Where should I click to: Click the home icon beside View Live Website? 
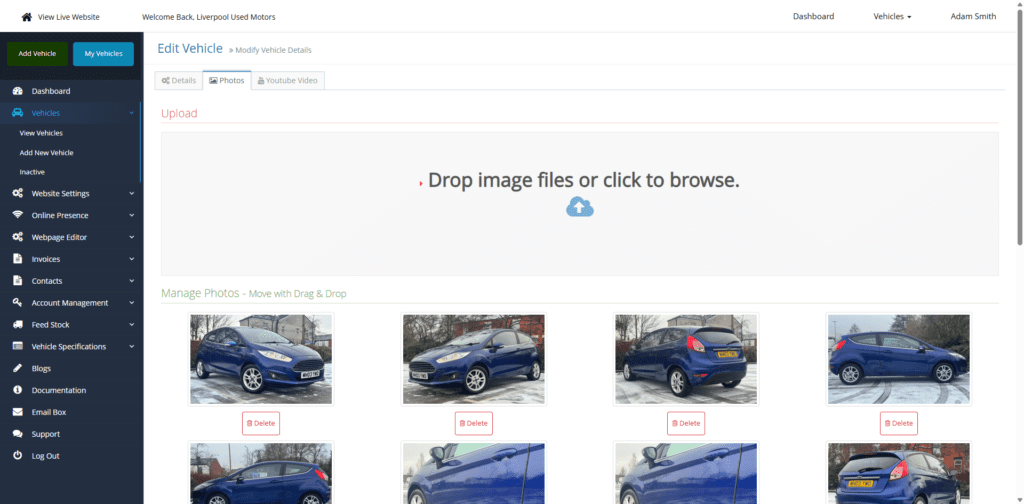pos(26,16)
